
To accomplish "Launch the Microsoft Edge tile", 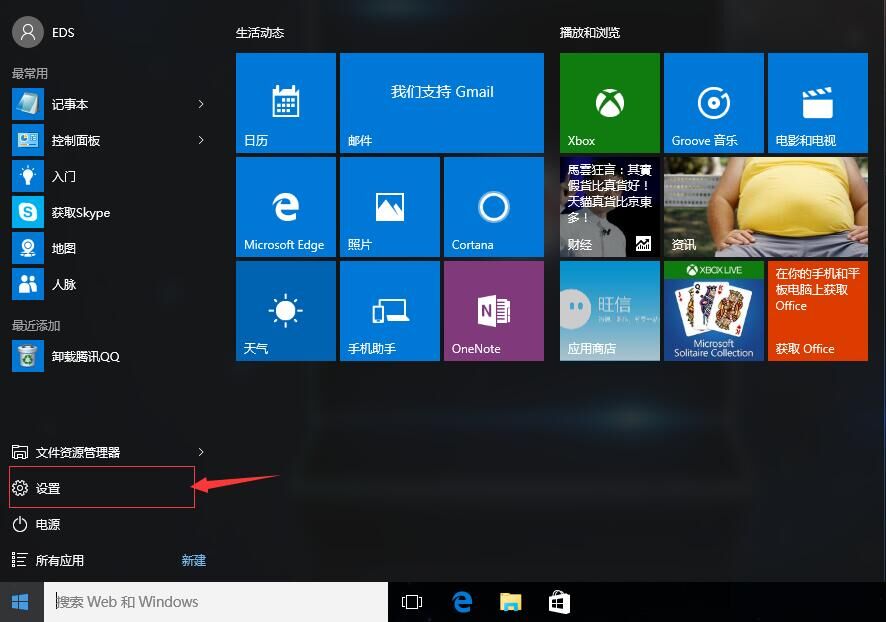I will click(x=286, y=207).
